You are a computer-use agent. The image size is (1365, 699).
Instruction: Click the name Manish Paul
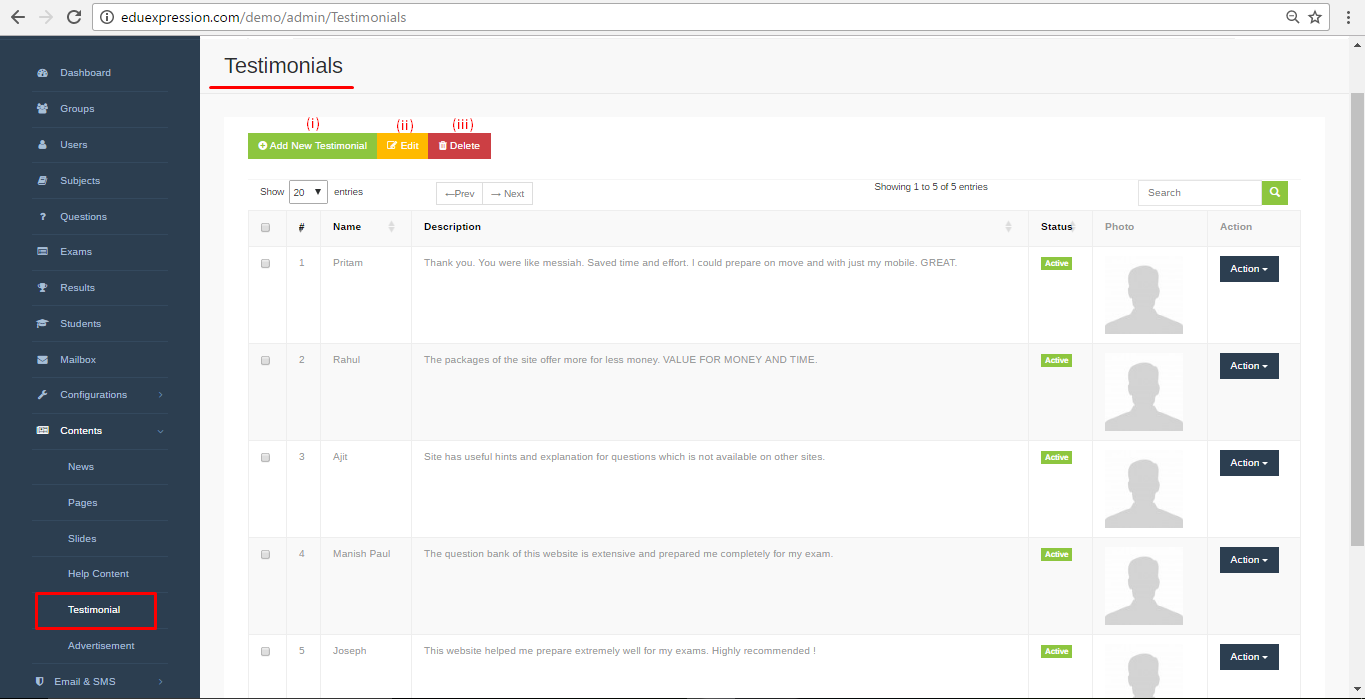pos(362,554)
